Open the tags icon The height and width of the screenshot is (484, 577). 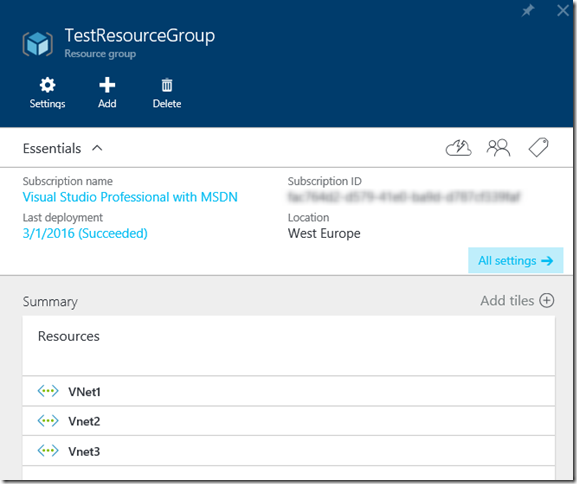pyautogui.click(x=538, y=148)
